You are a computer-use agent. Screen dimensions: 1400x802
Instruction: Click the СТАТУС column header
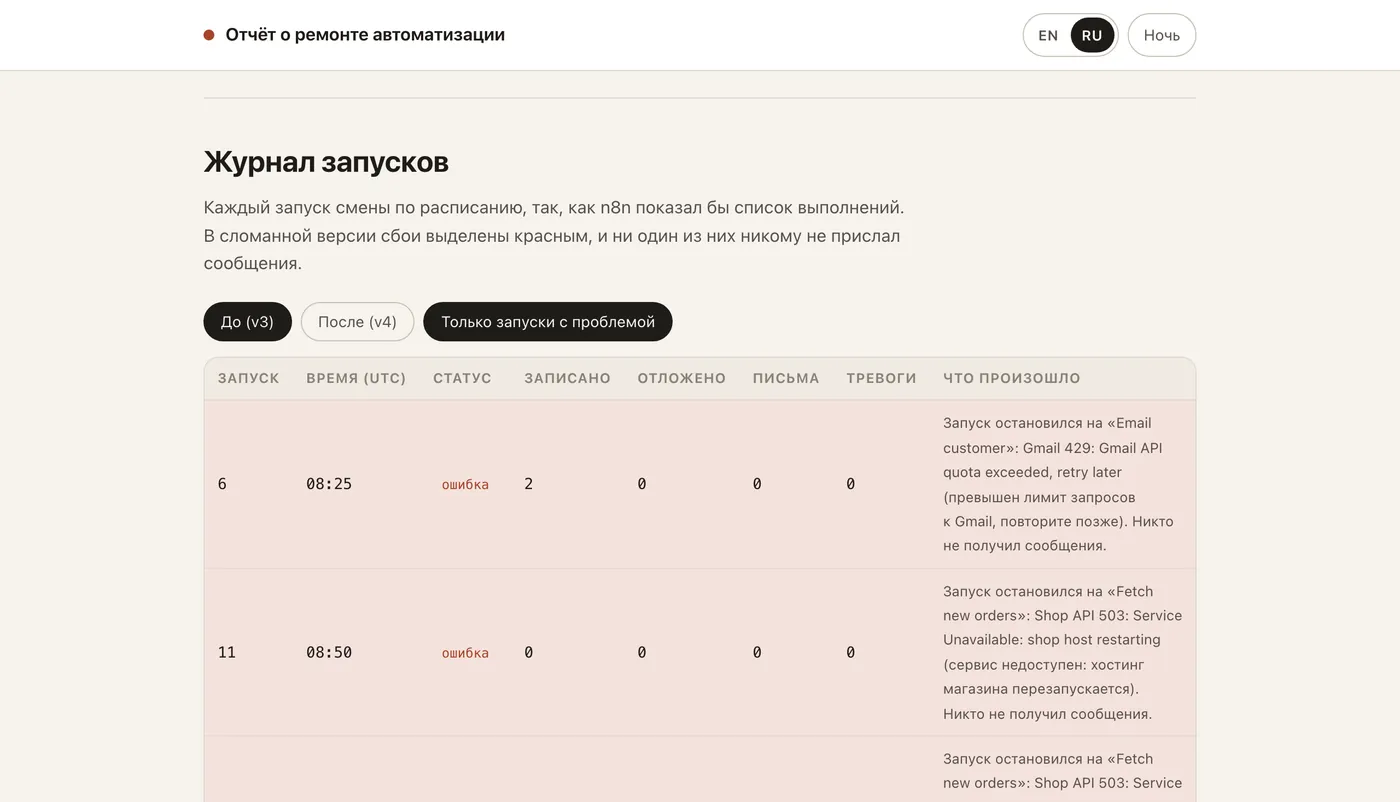point(462,379)
